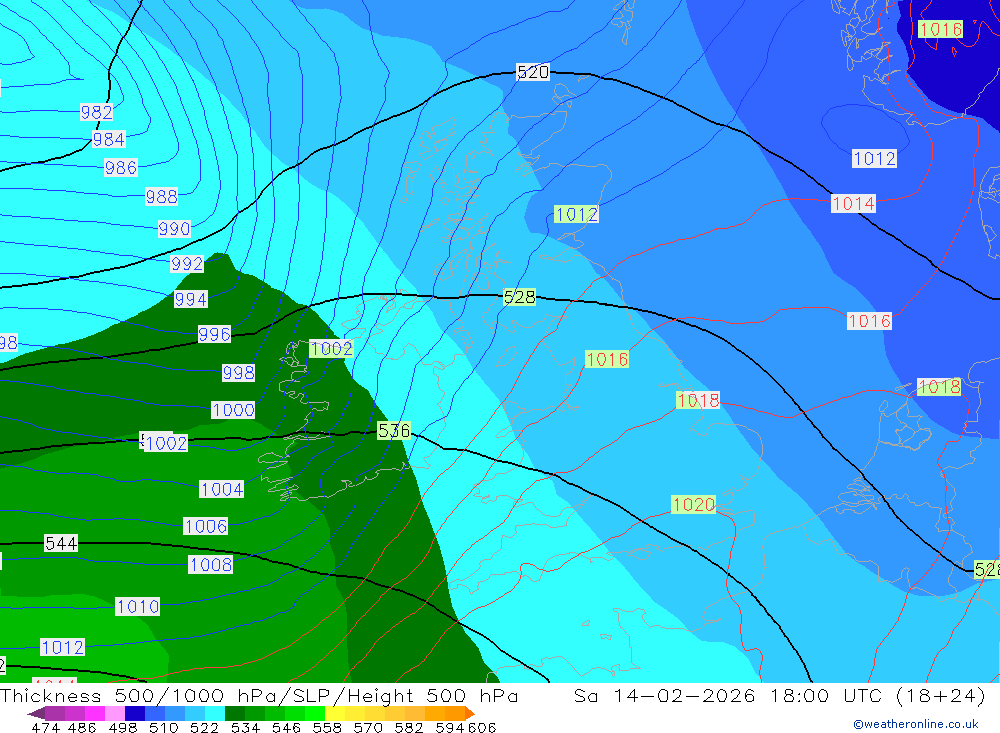
Task: Click the legend value 510
Action: pyautogui.click(x=164, y=728)
